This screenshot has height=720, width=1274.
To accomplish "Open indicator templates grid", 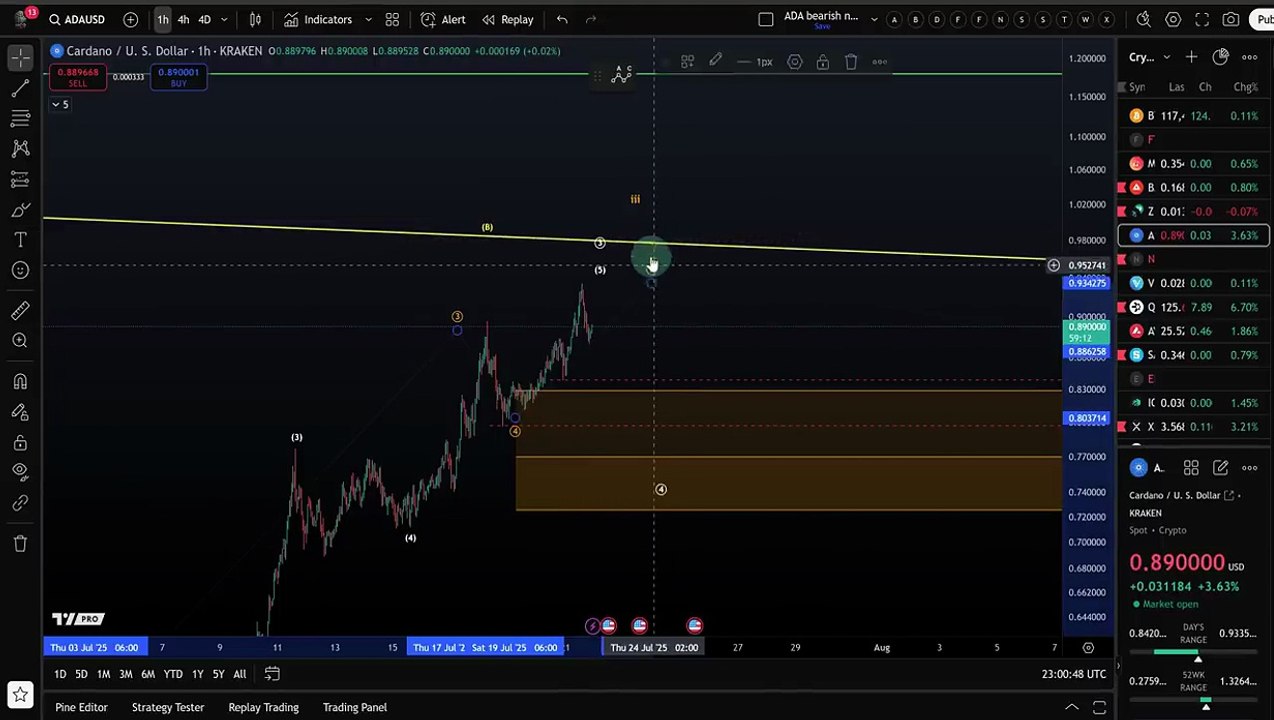I will (x=392, y=19).
